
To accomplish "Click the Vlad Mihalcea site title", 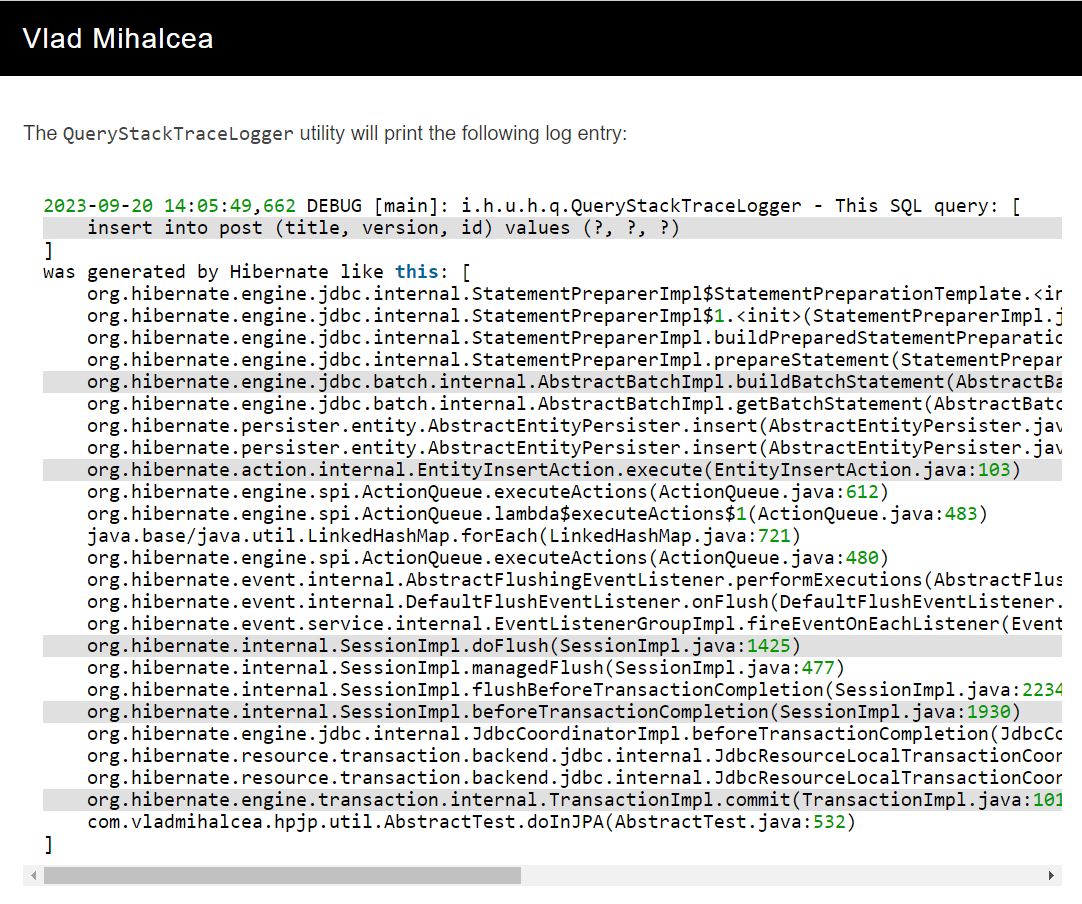I will 119,38.
